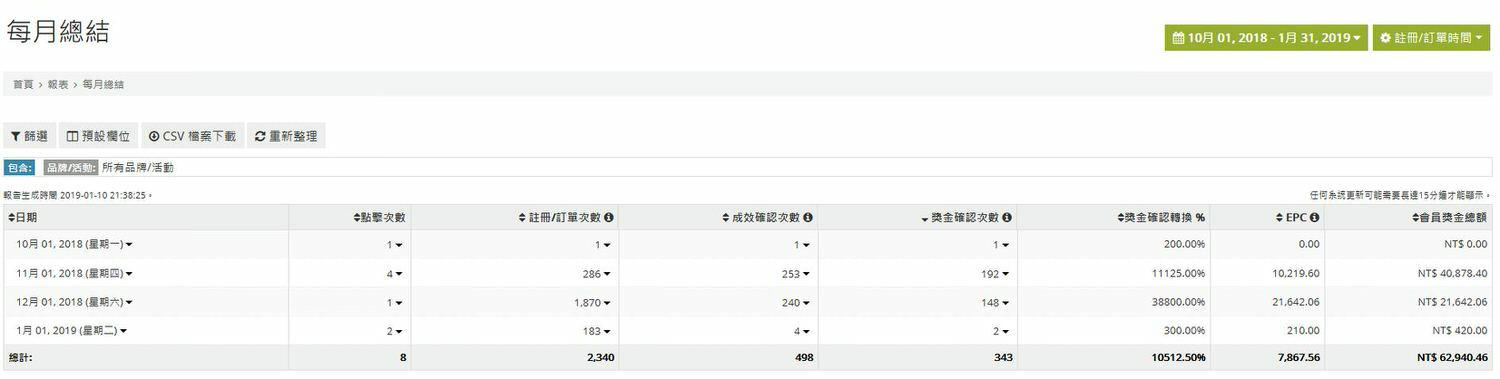
Task: Click the calendar icon in date range button
Action: (x=1179, y=38)
